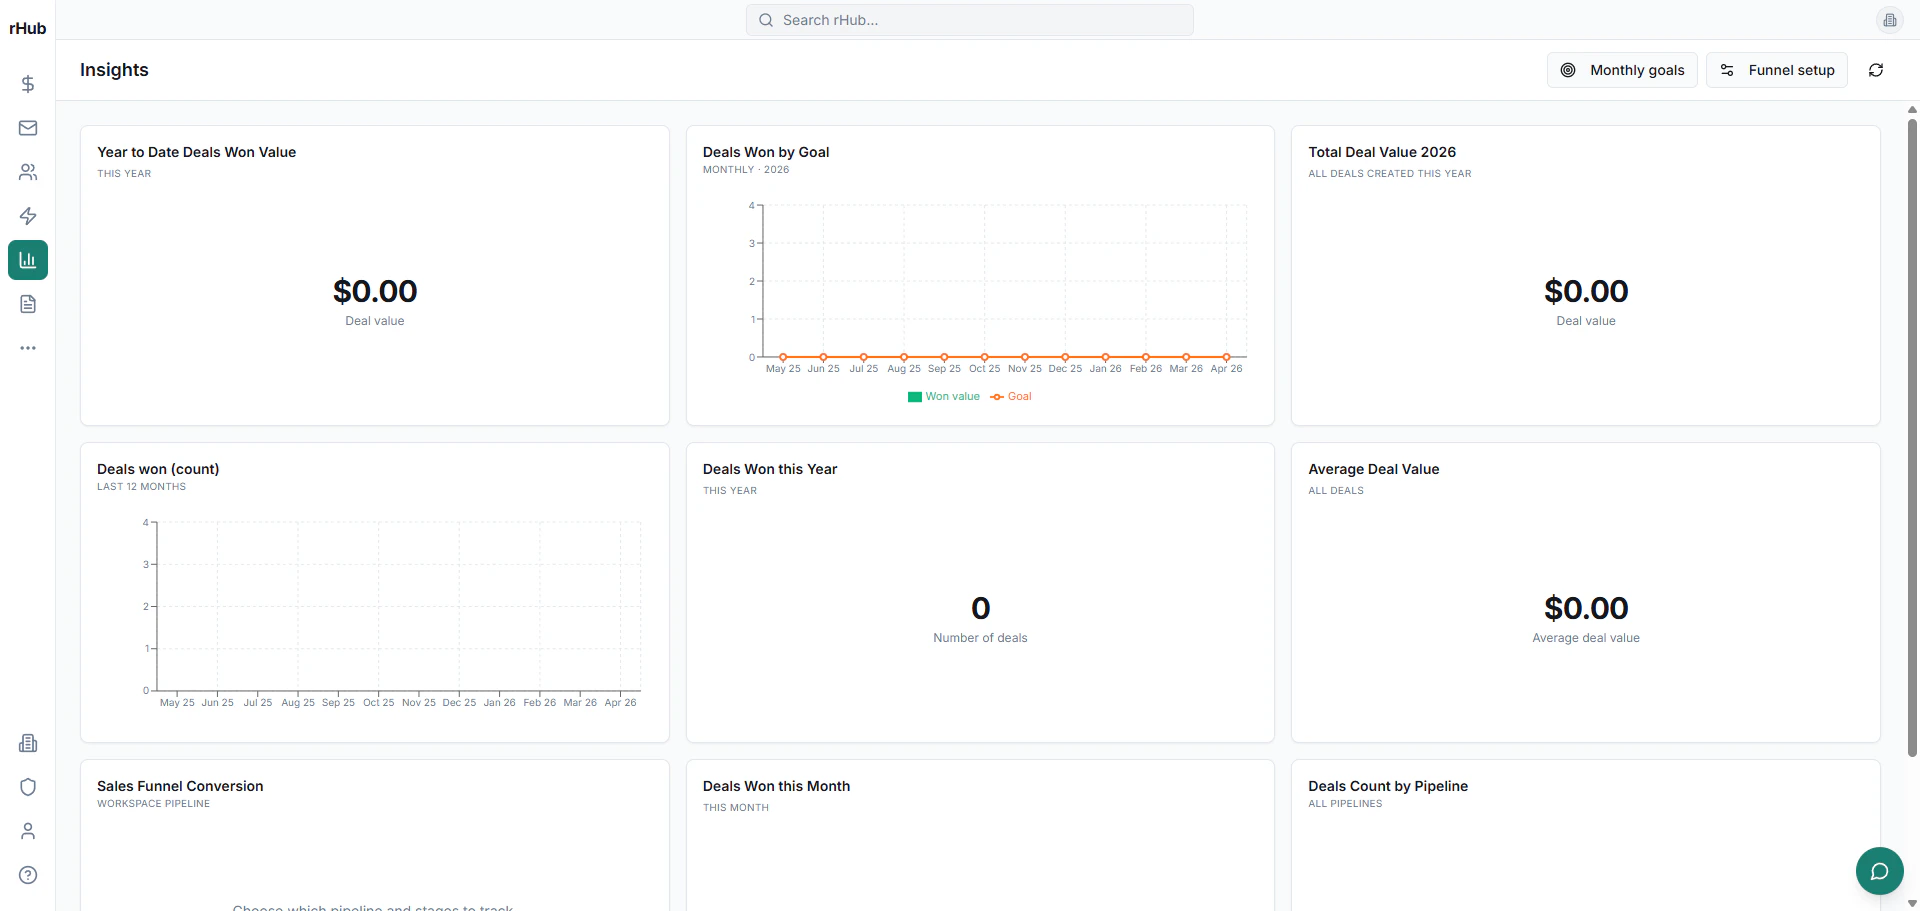Open the Contacts section in sidebar

click(x=27, y=172)
